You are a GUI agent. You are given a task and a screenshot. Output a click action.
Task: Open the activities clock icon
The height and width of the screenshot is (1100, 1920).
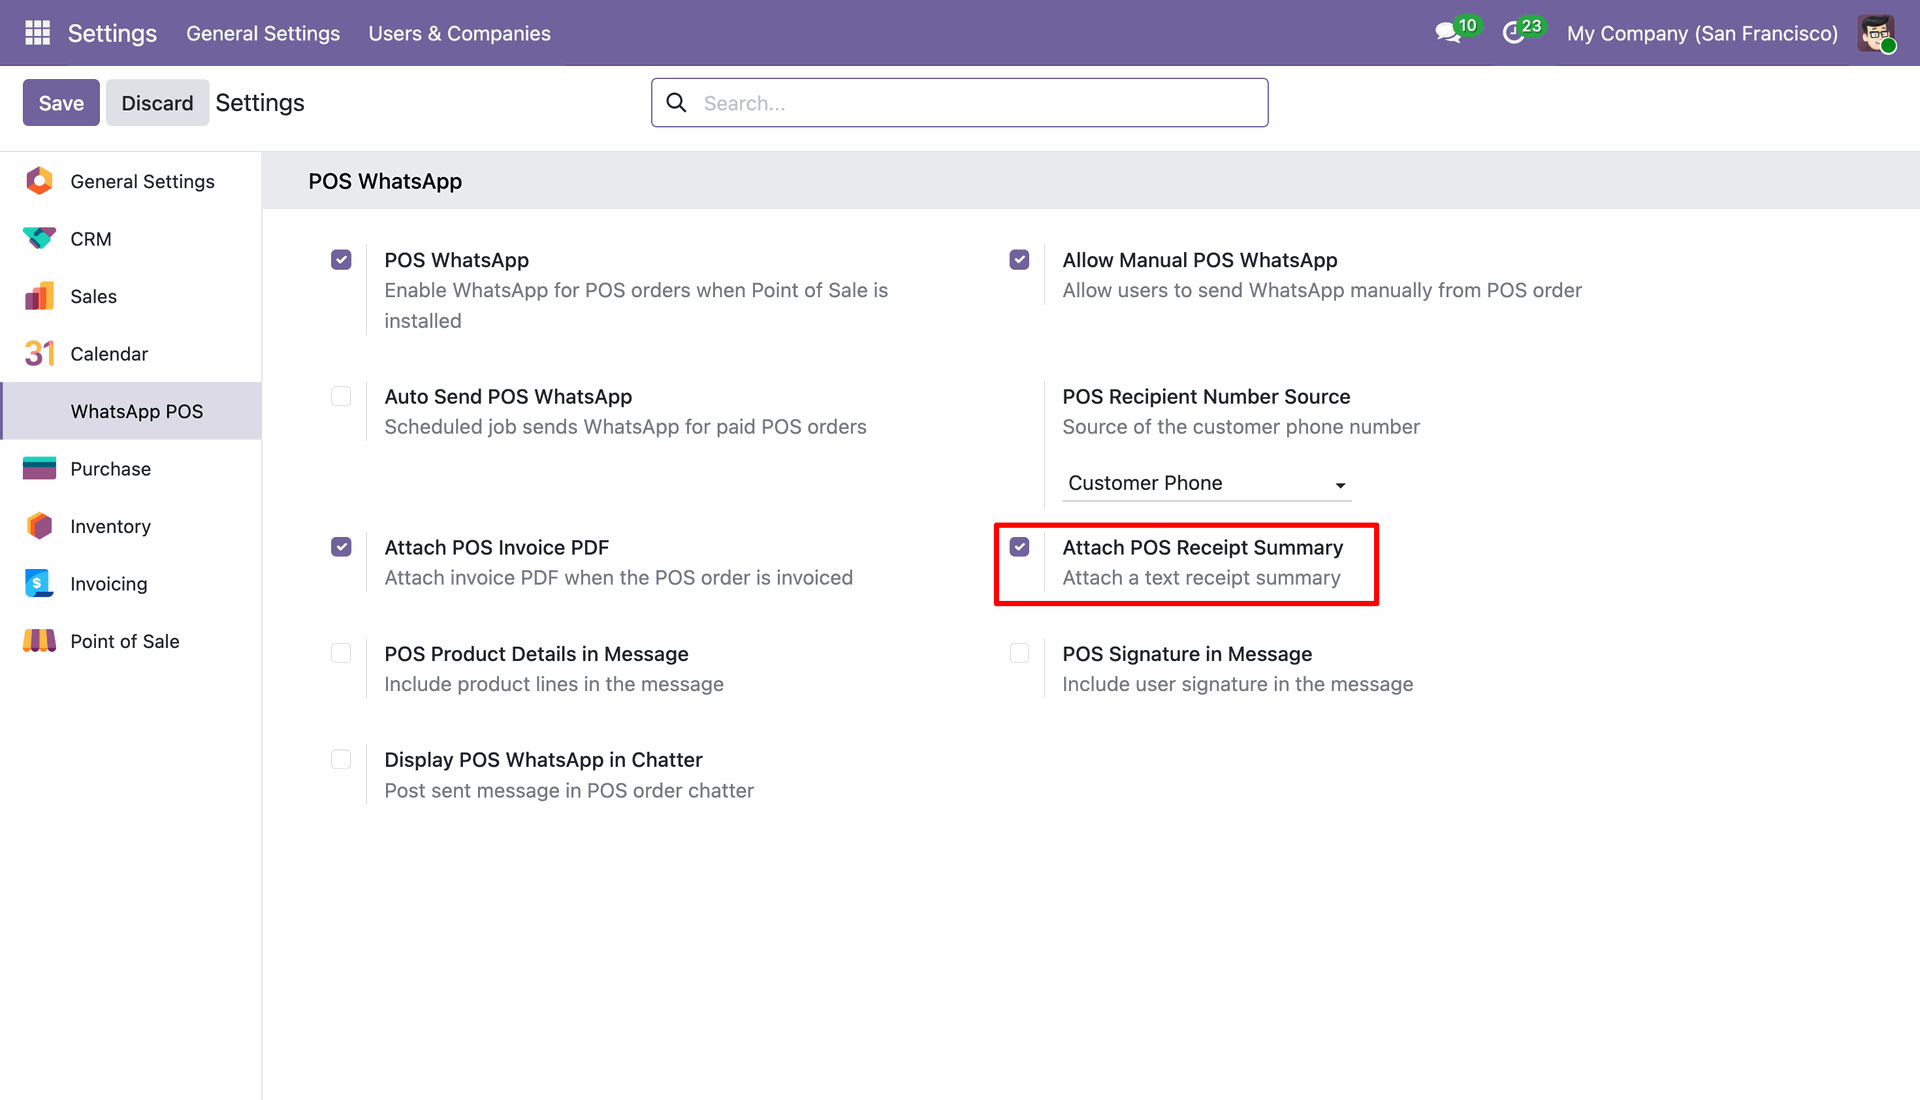click(x=1514, y=33)
